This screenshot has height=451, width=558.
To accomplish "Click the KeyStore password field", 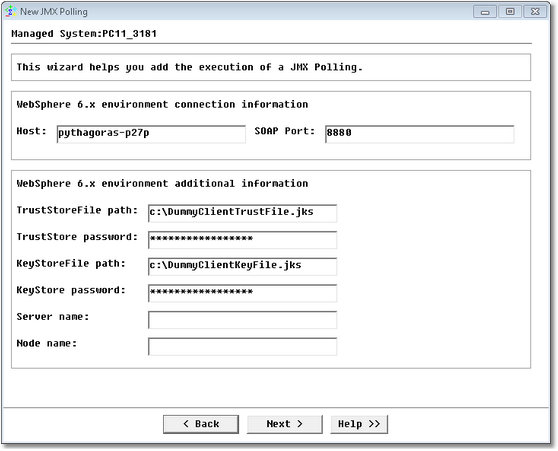I will pyautogui.click(x=242, y=293).
